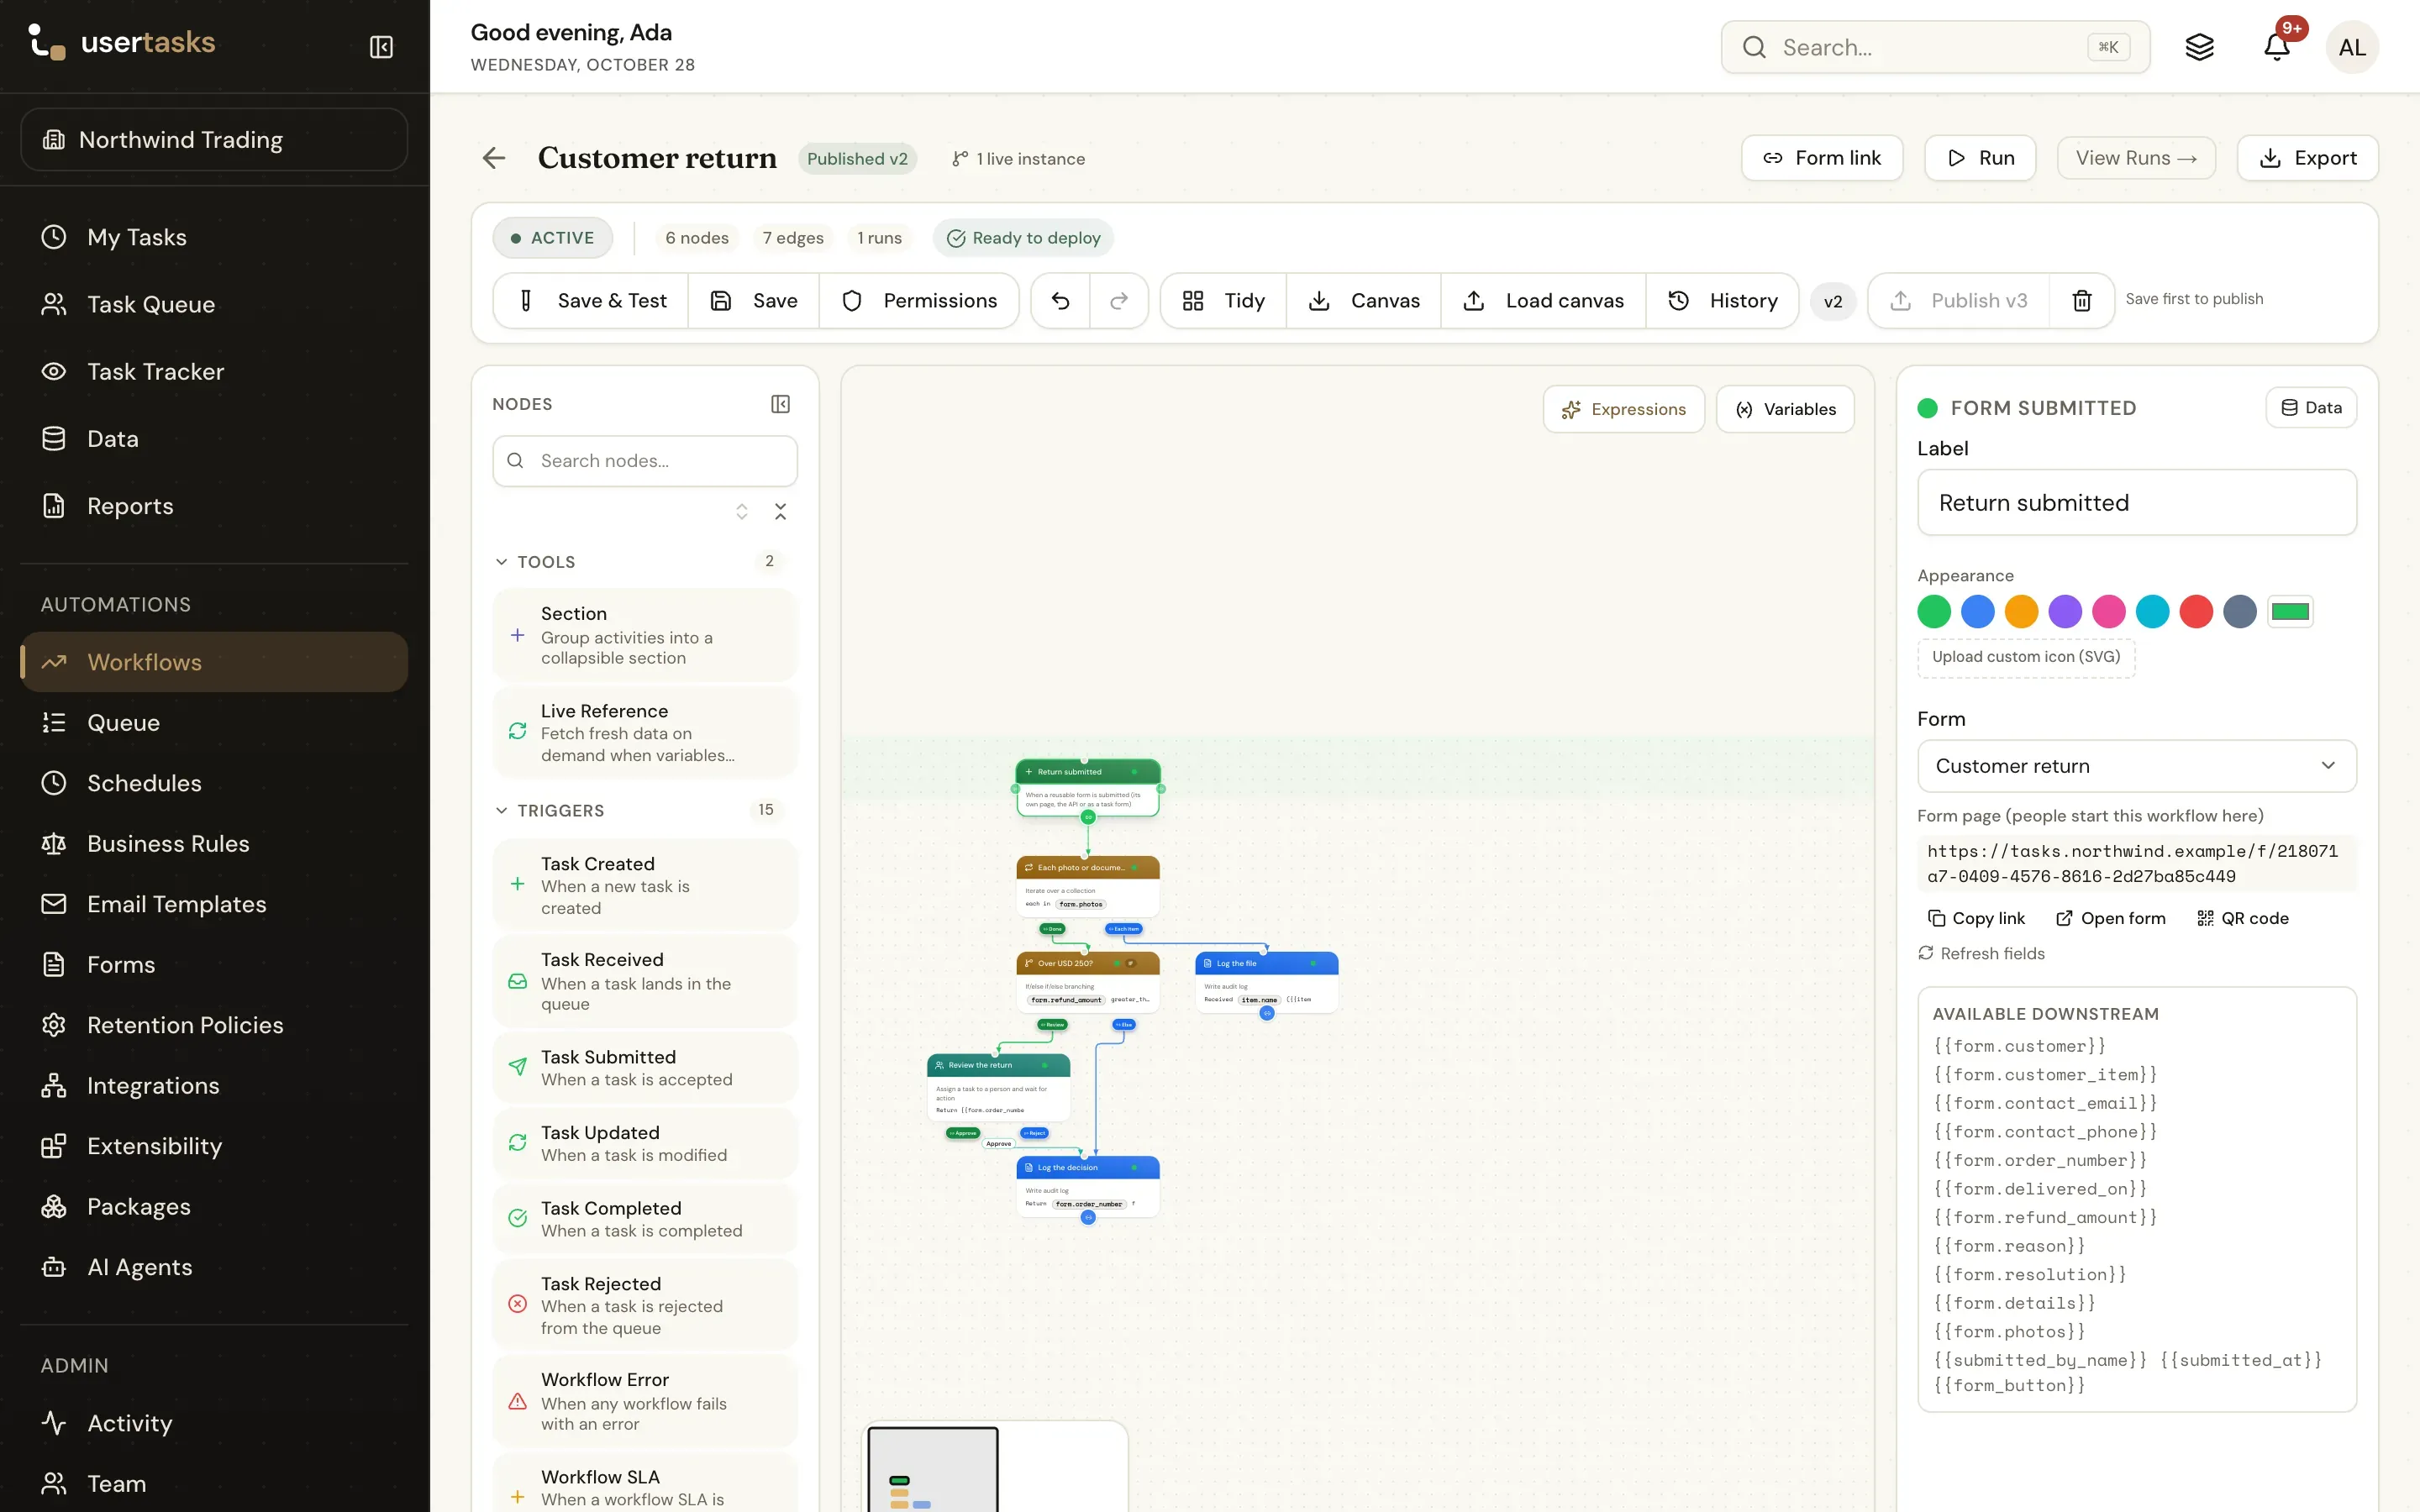
Task: Click Tidy to arrange nodes
Action: [1224, 301]
